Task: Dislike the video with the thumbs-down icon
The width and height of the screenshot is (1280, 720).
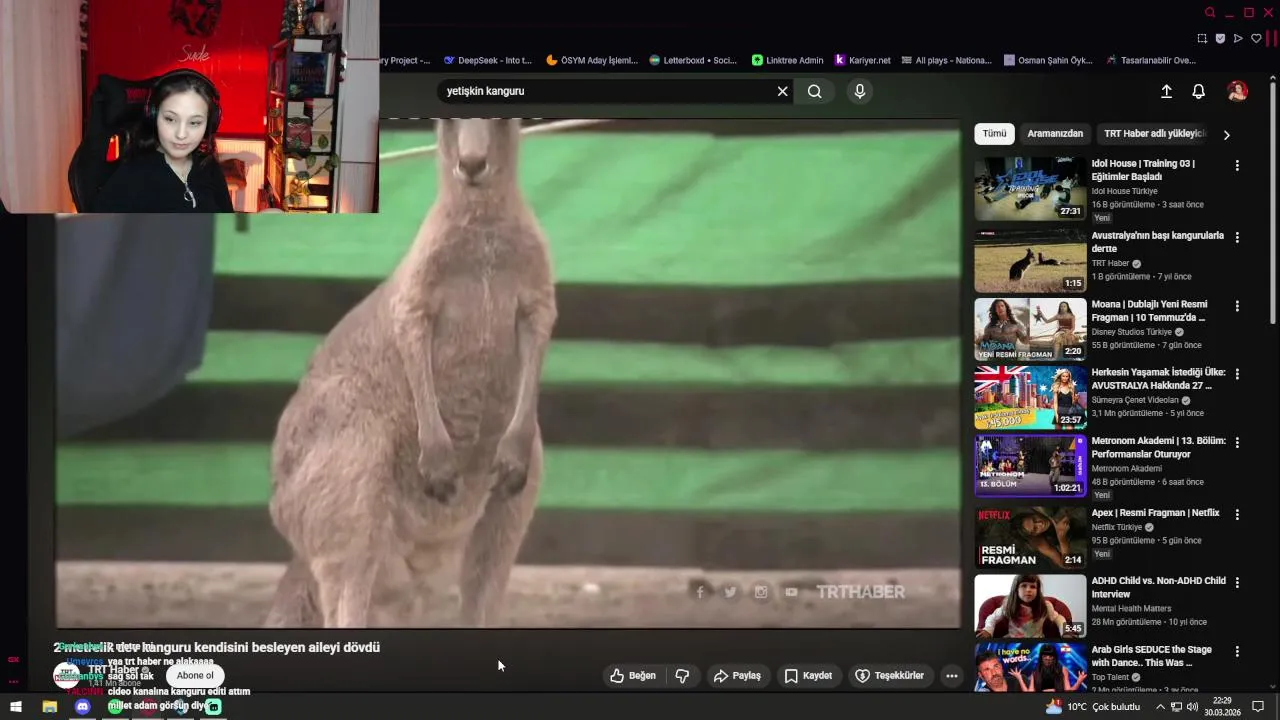Action: [682, 676]
